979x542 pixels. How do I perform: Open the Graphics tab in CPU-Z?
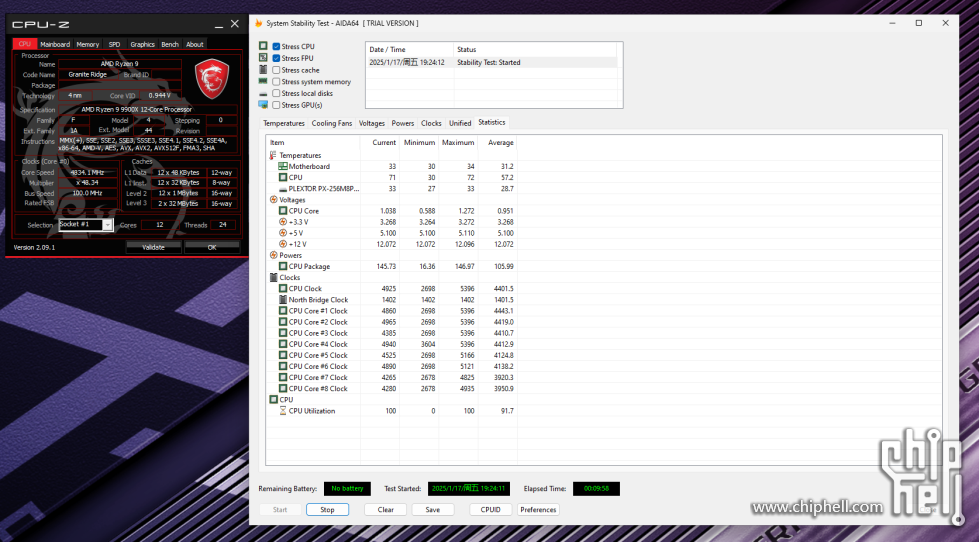pos(142,44)
